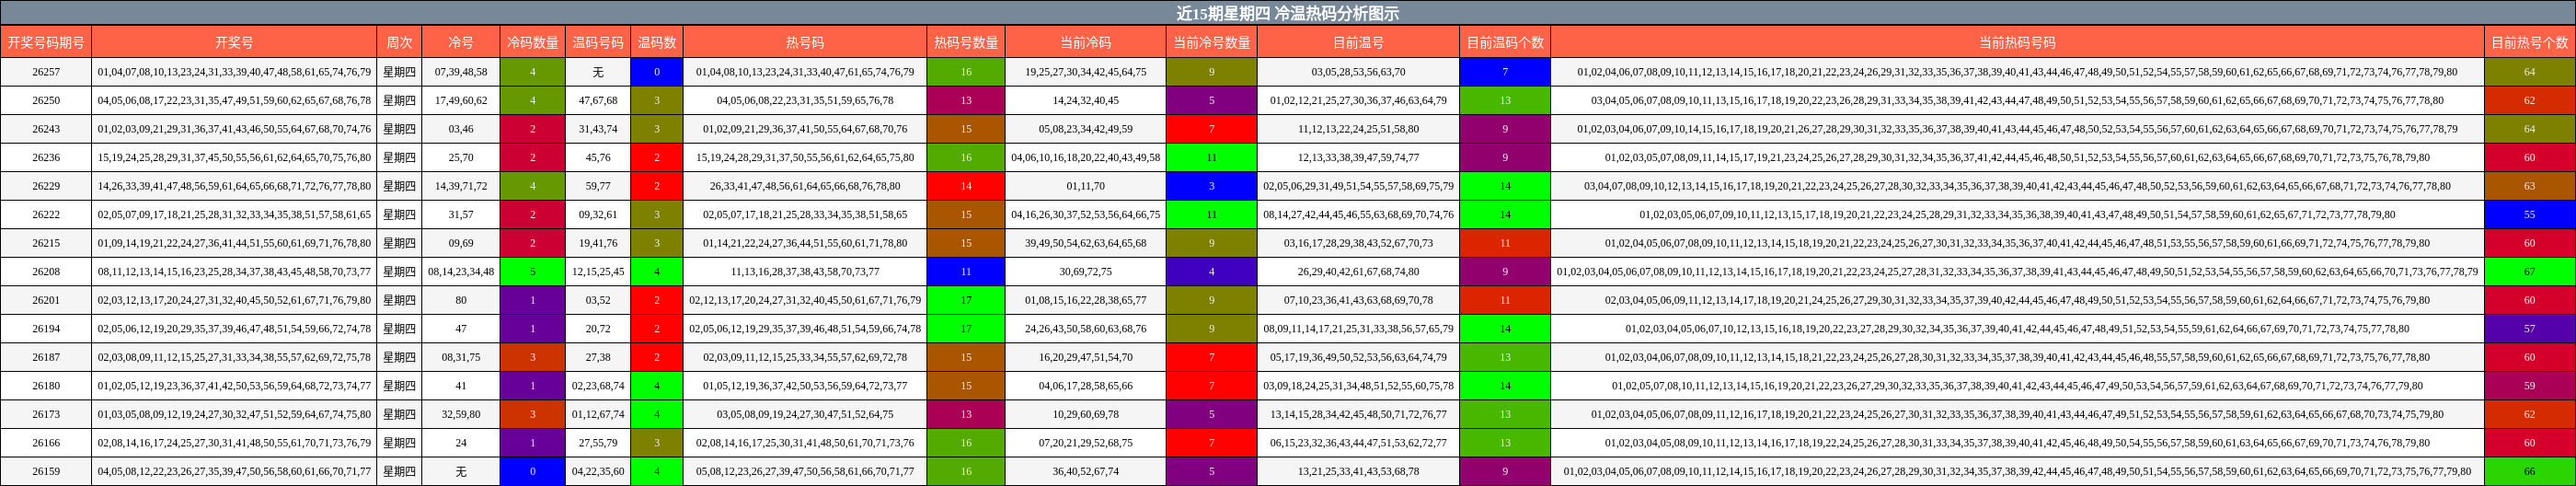Select the '温码号码' column header

[x=598, y=43]
